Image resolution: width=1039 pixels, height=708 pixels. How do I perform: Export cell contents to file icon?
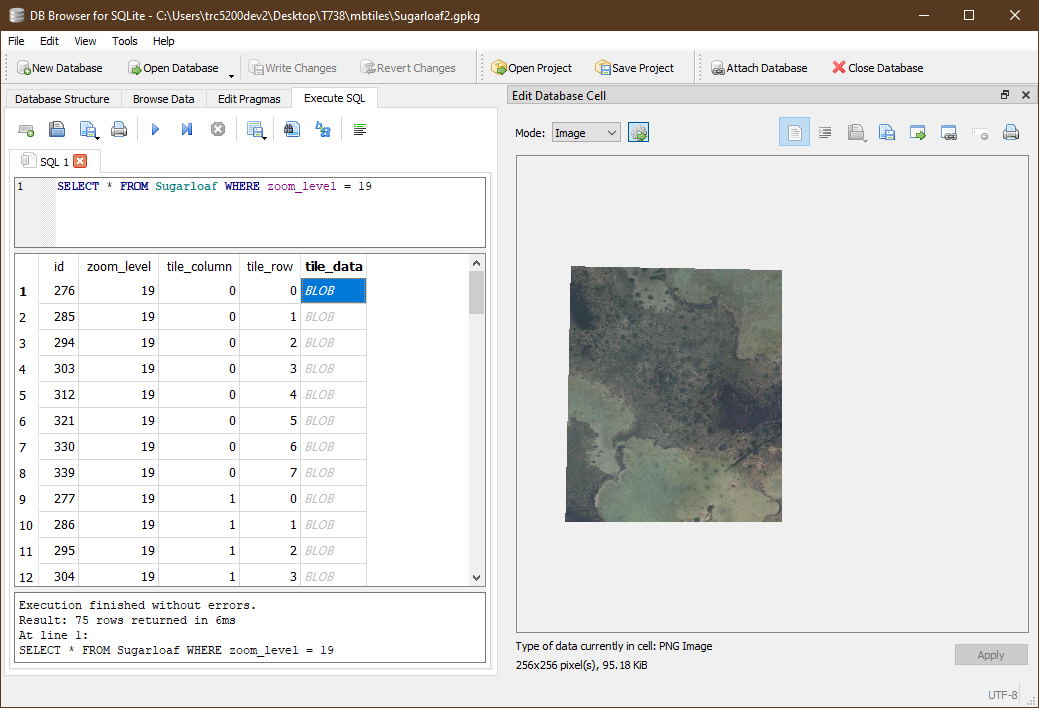[x=887, y=132]
